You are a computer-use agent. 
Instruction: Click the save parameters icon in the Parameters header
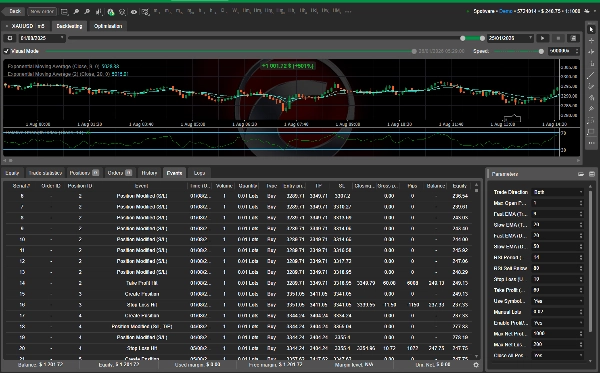tap(592, 174)
